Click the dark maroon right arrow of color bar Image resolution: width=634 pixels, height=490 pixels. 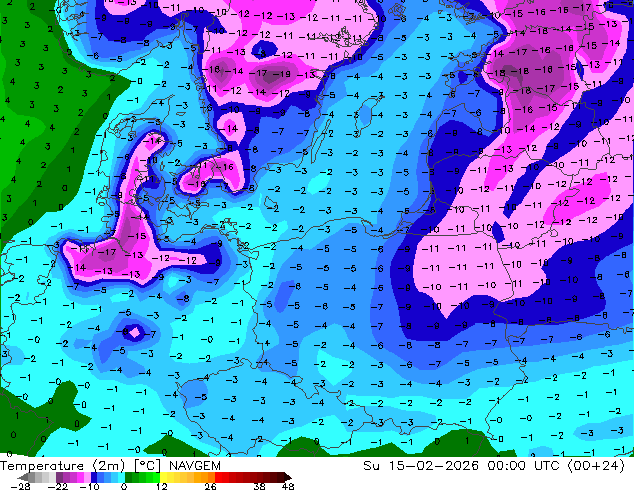click(x=287, y=477)
